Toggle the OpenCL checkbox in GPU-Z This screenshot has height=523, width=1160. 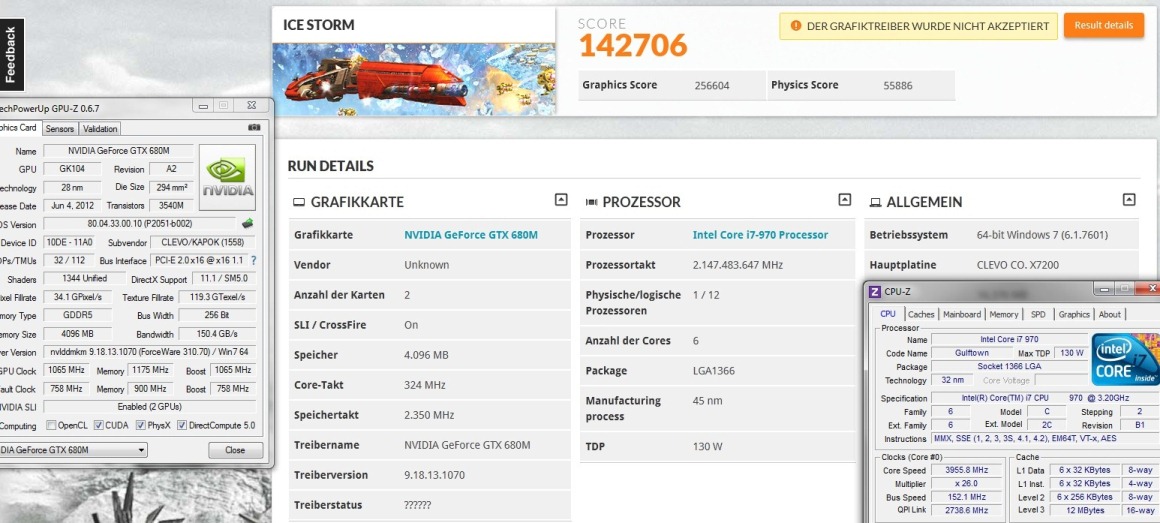[51, 425]
